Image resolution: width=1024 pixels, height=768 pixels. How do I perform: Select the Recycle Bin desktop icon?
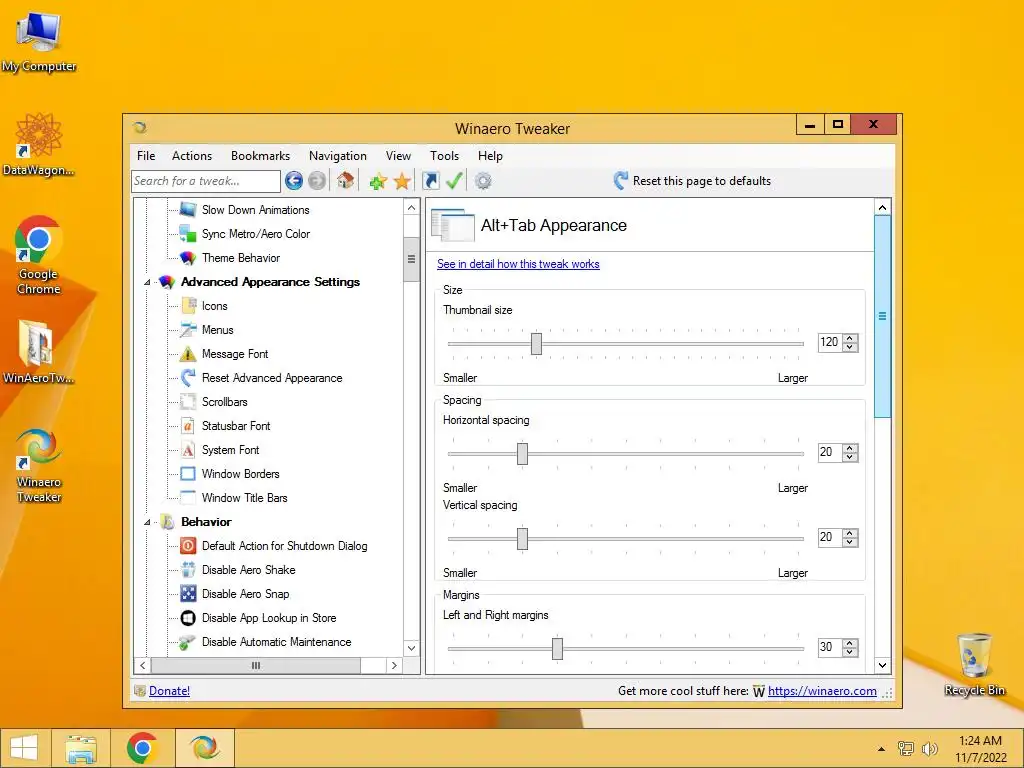[x=974, y=664]
